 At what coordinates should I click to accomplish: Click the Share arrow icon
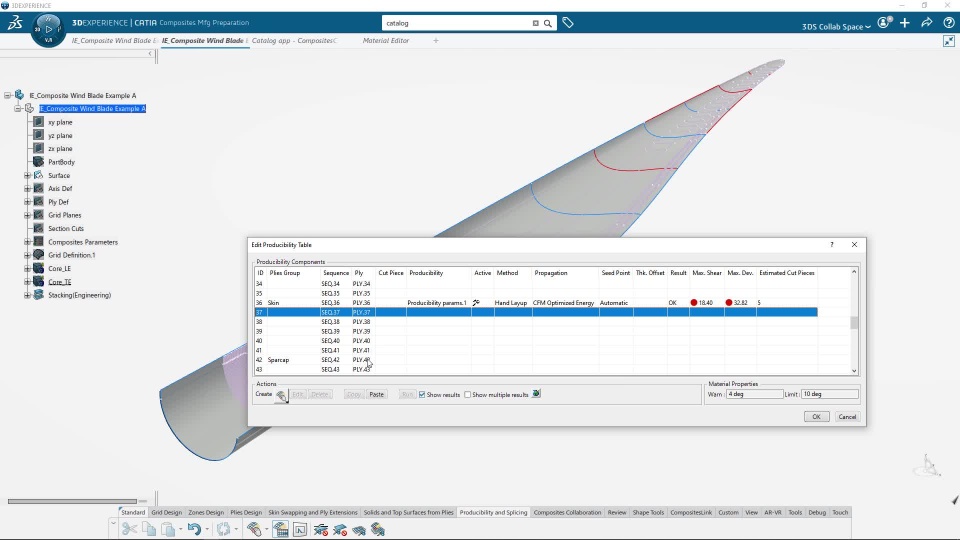[x=927, y=23]
